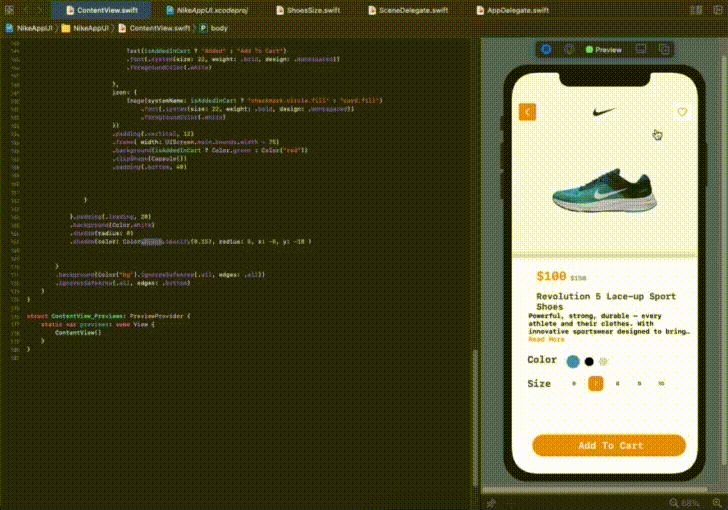Click the canvas vertical scrollbar

pos(725,260)
